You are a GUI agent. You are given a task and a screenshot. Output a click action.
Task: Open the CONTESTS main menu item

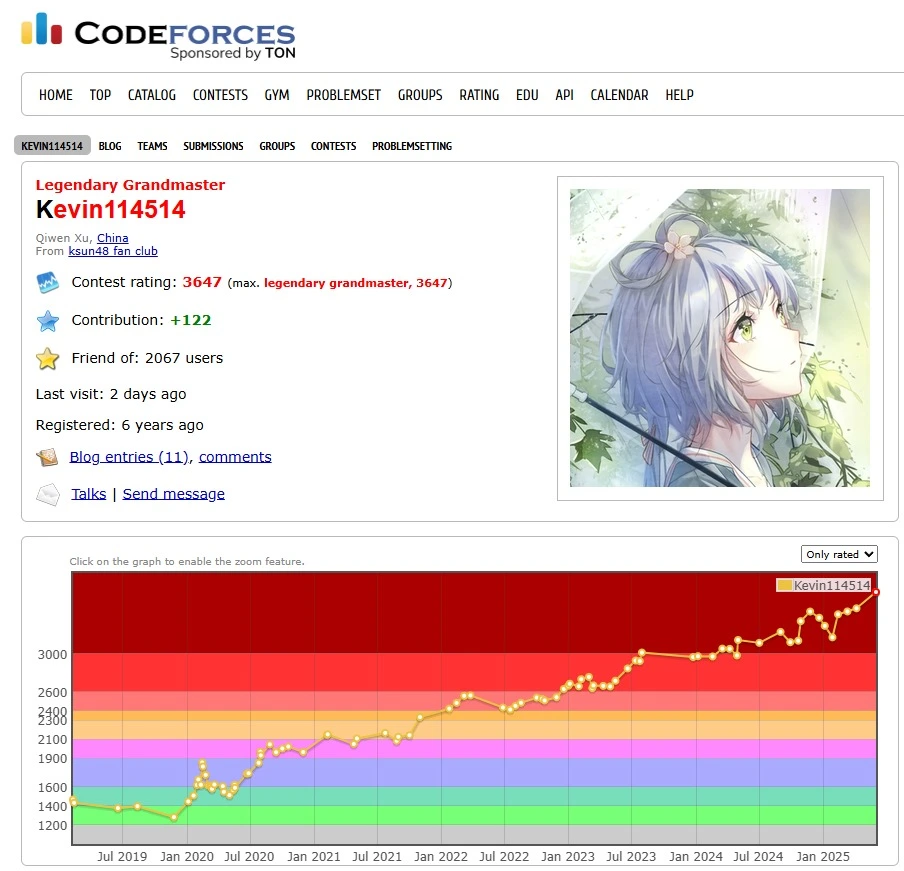[220, 95]
